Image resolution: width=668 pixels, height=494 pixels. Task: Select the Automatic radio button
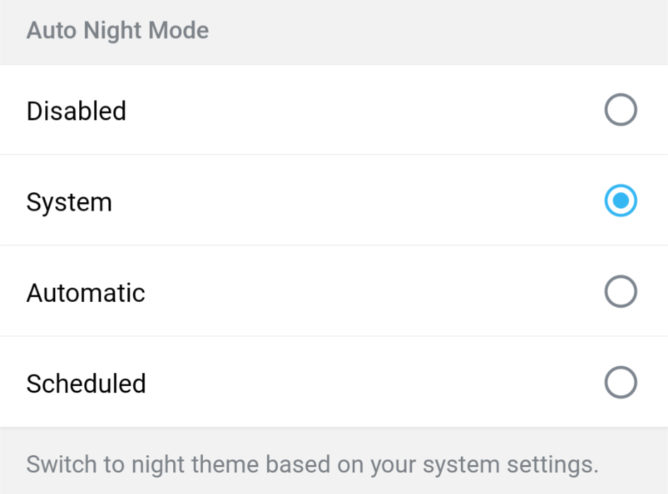[620, 292]
